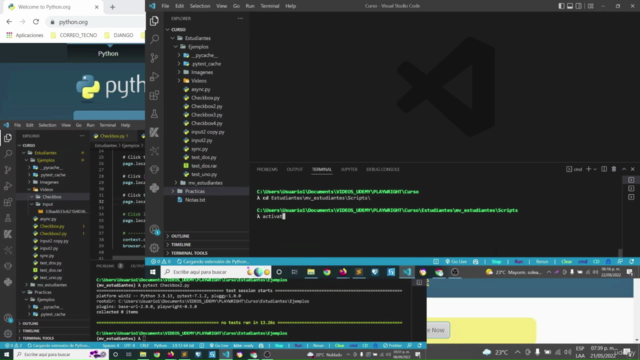The image size is (640, 360).
Task: Maximize terminal panel with up chevron
Action: 624,169
